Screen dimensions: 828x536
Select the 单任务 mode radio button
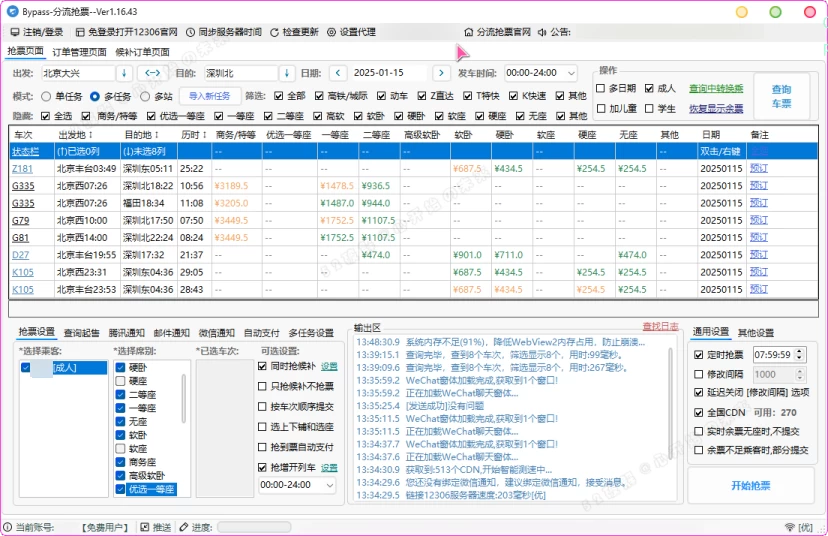click(x=46, y=96)
